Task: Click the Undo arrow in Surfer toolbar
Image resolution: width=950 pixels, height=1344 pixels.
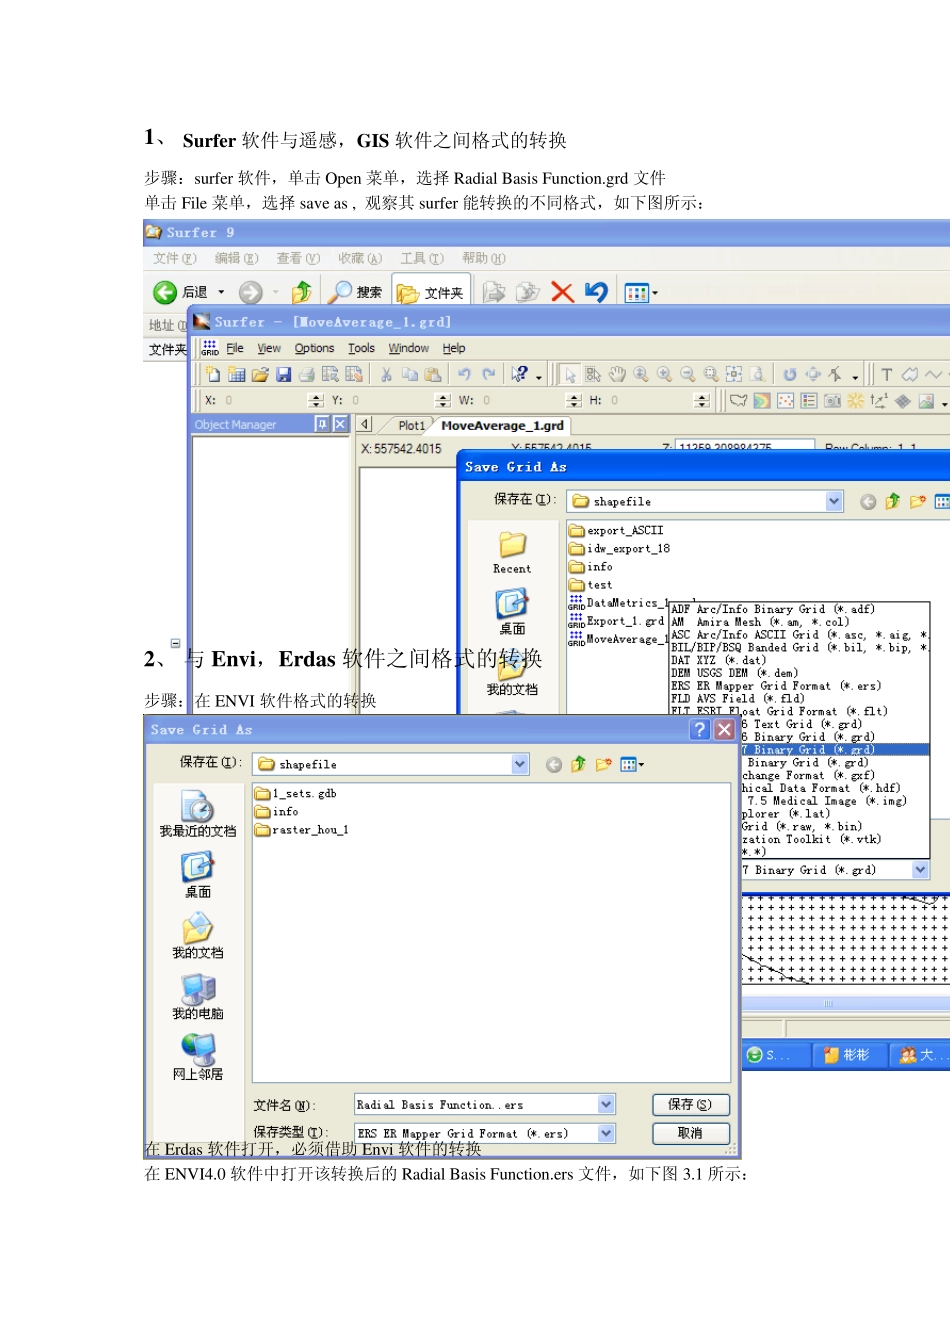Action: 465,374
